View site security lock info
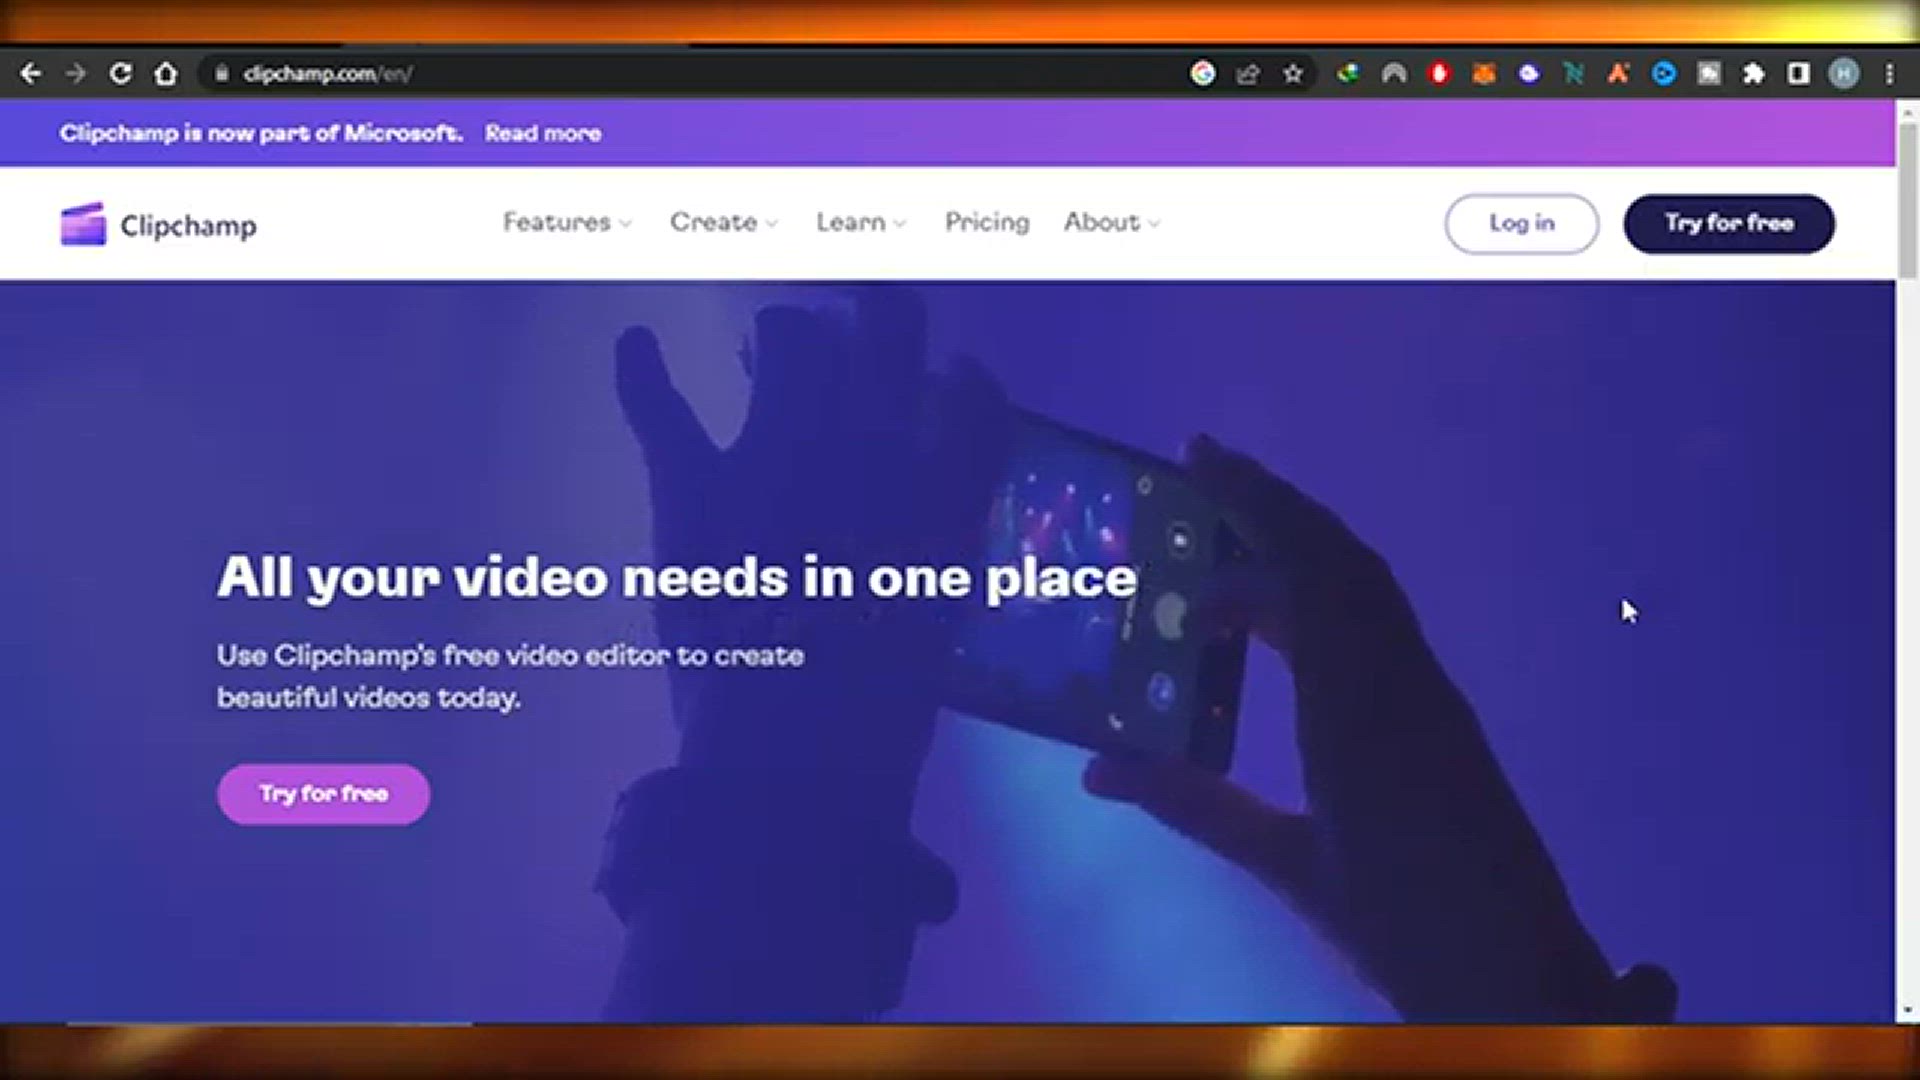 point(222,73)
